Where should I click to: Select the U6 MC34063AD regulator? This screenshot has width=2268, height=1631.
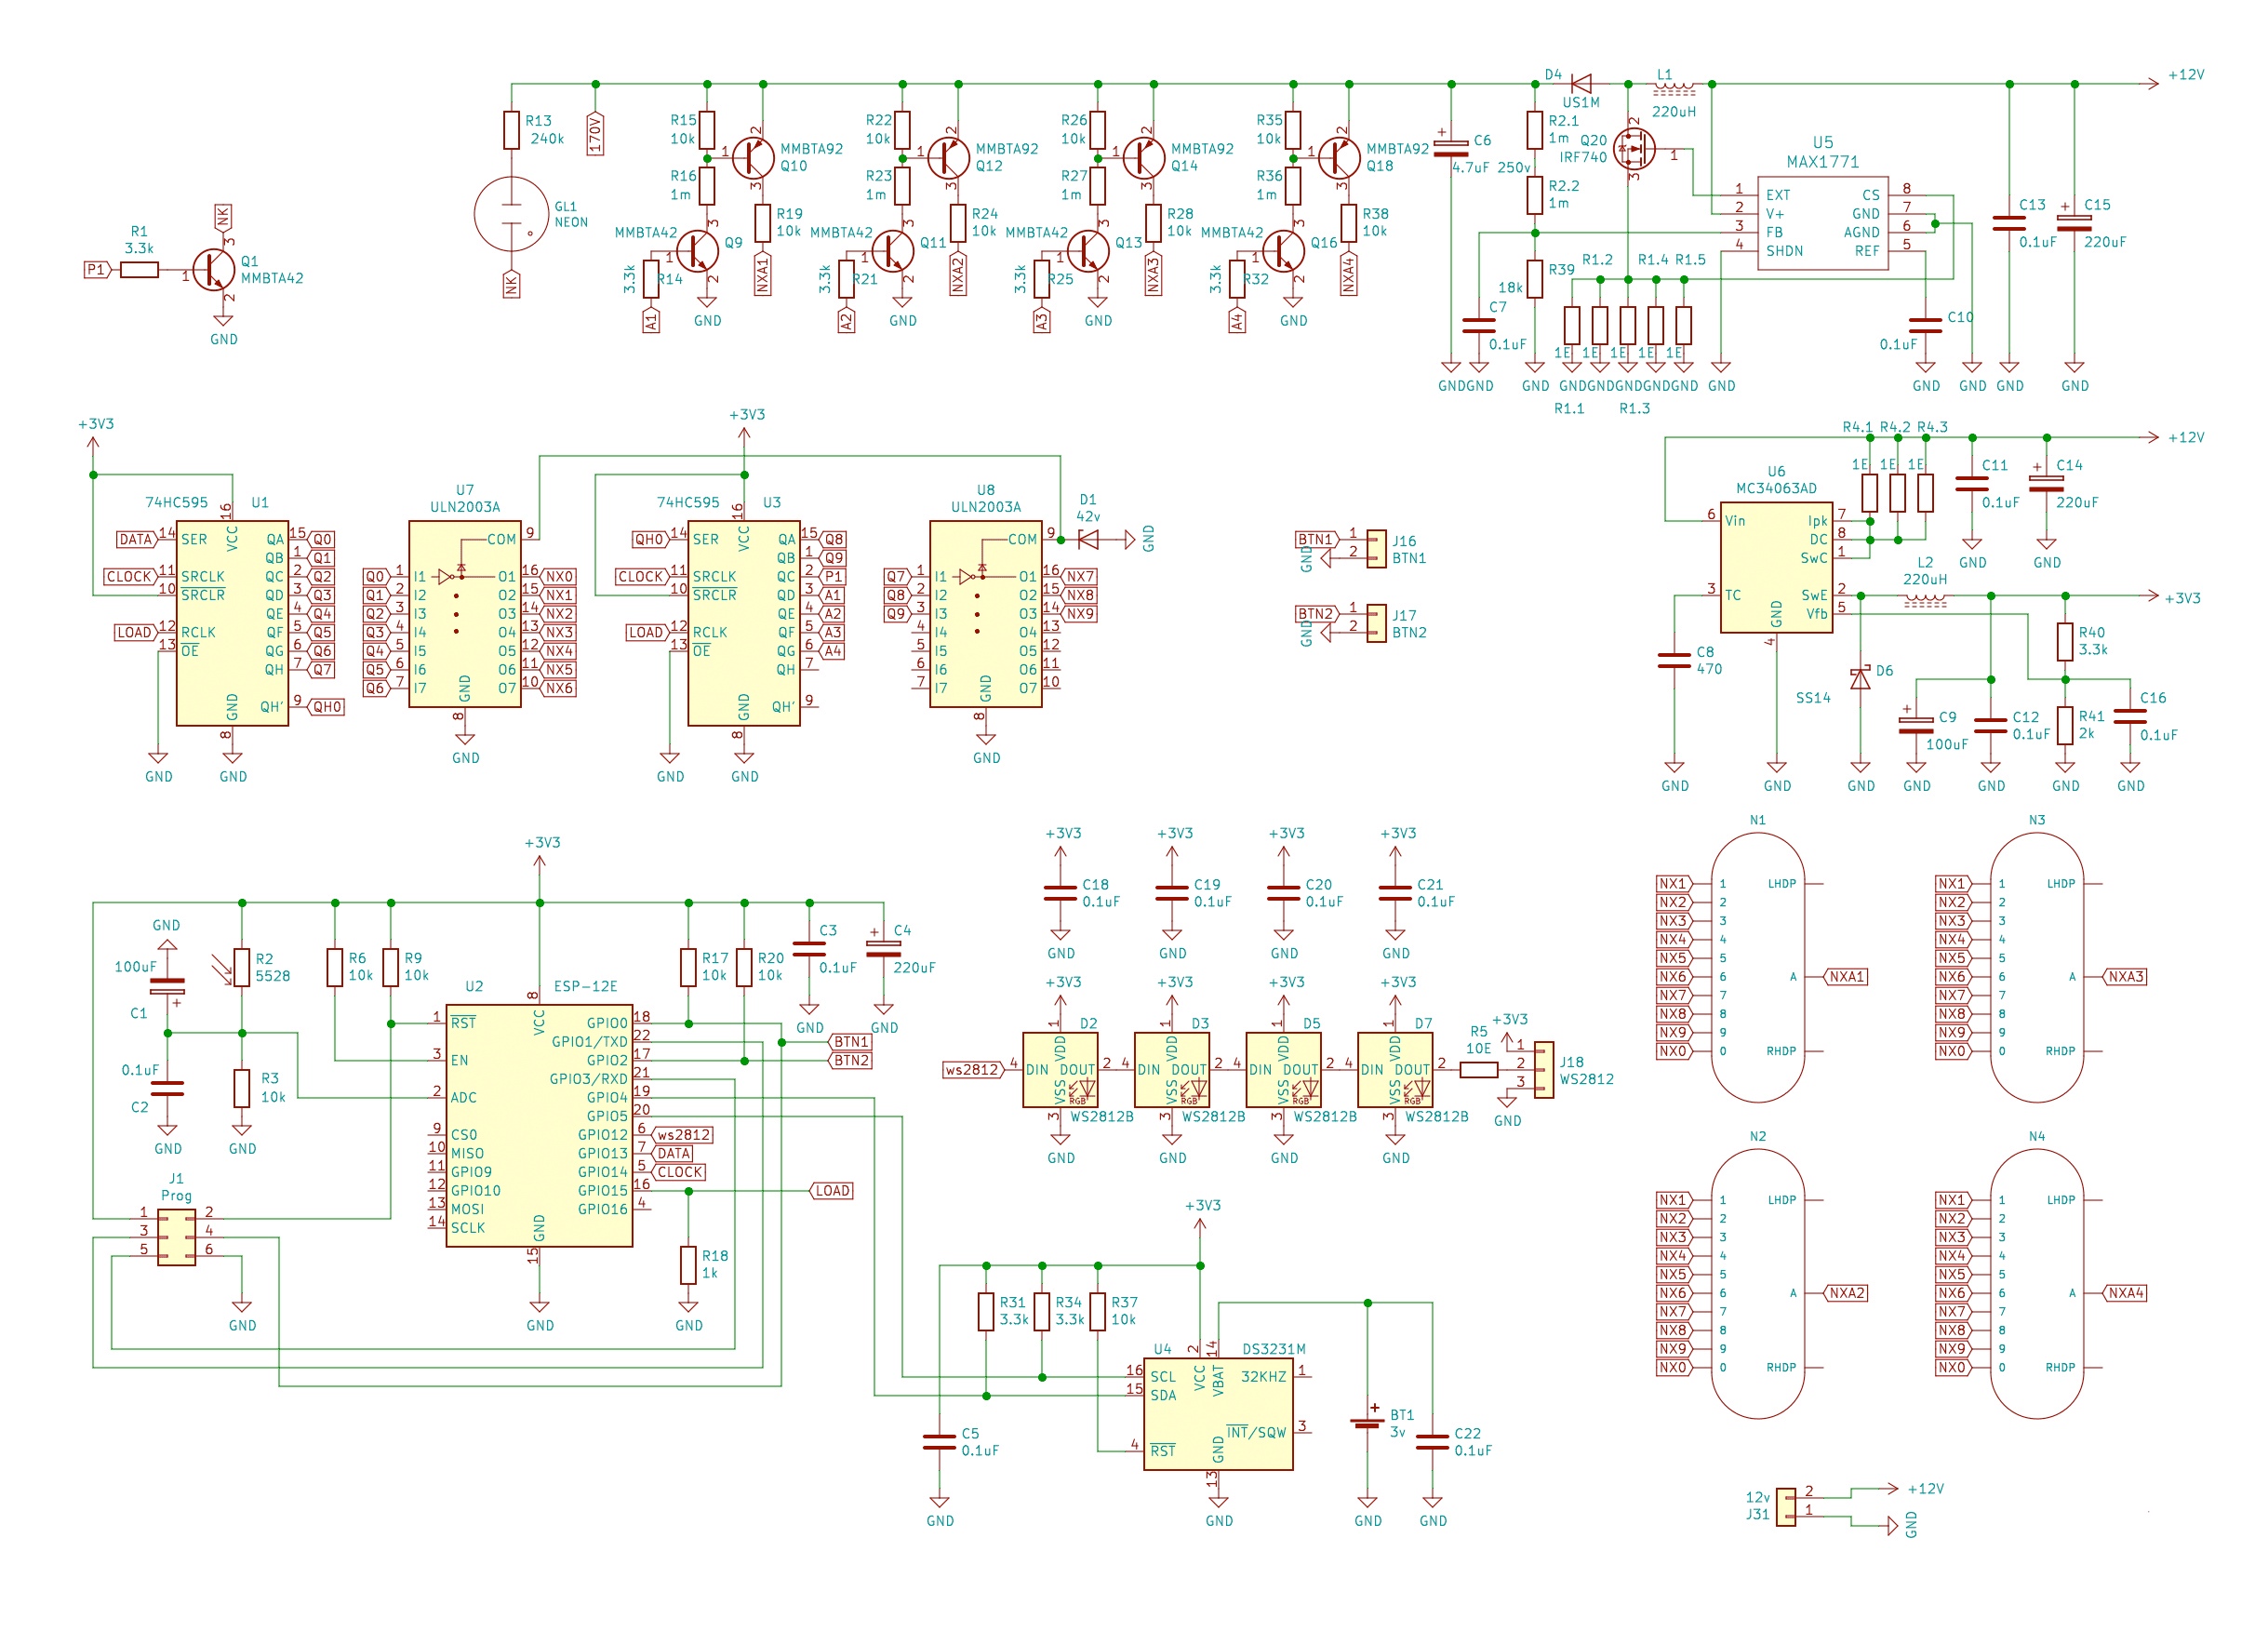click(1776, 567)
